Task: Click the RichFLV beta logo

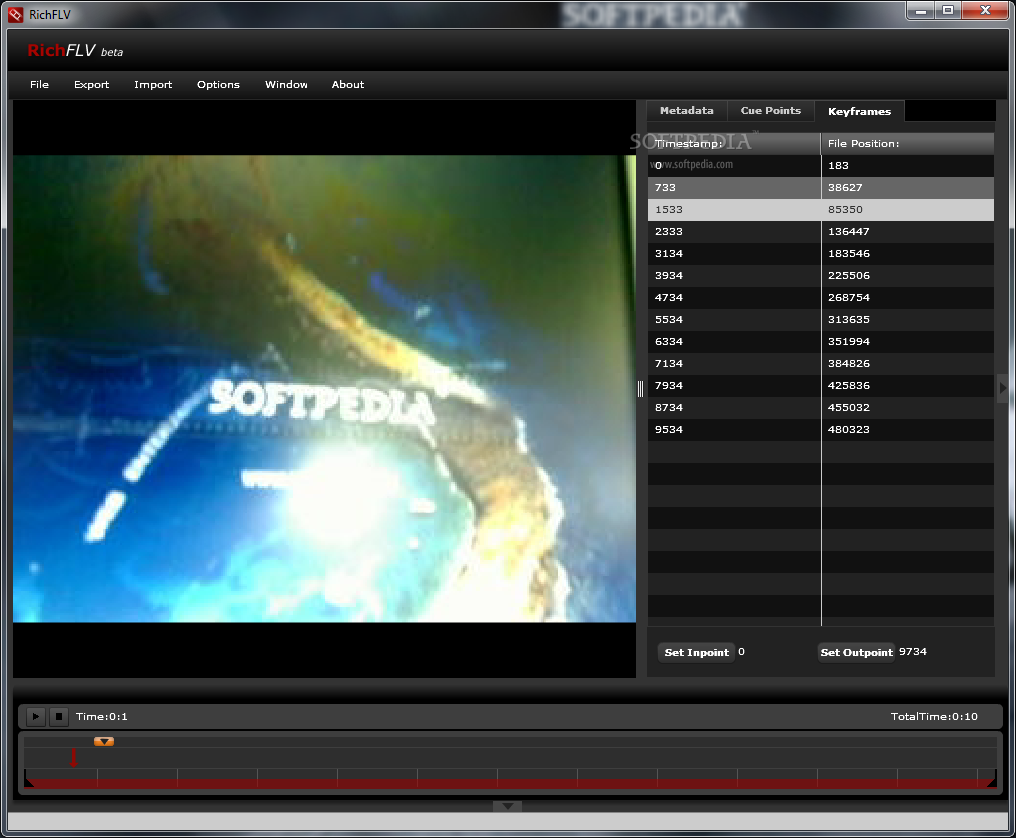Action: click(75, 51)
